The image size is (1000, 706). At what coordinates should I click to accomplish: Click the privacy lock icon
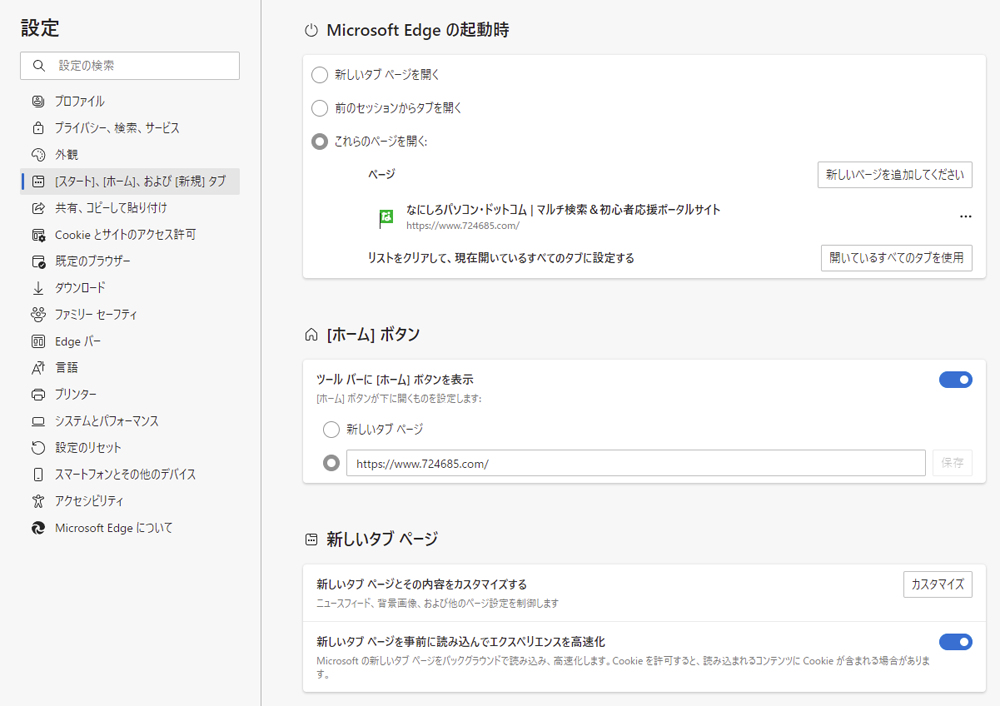38,128
